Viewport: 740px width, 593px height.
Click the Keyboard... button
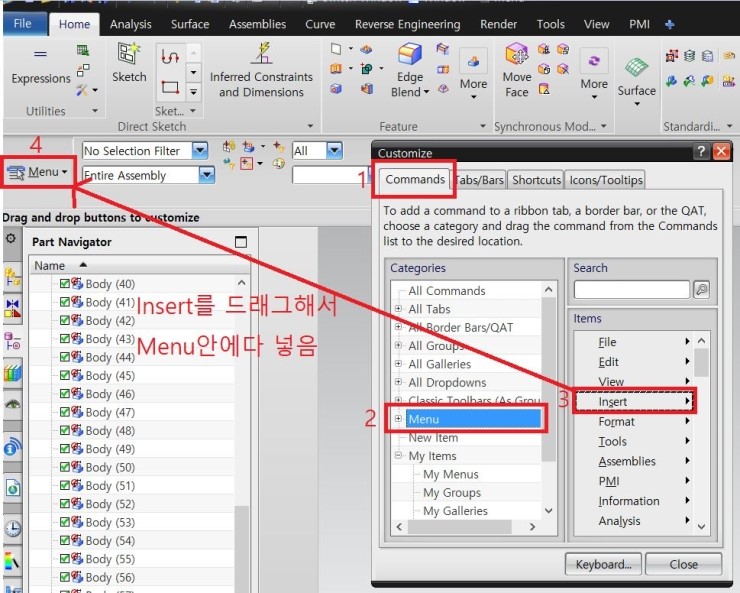point(603,564)
